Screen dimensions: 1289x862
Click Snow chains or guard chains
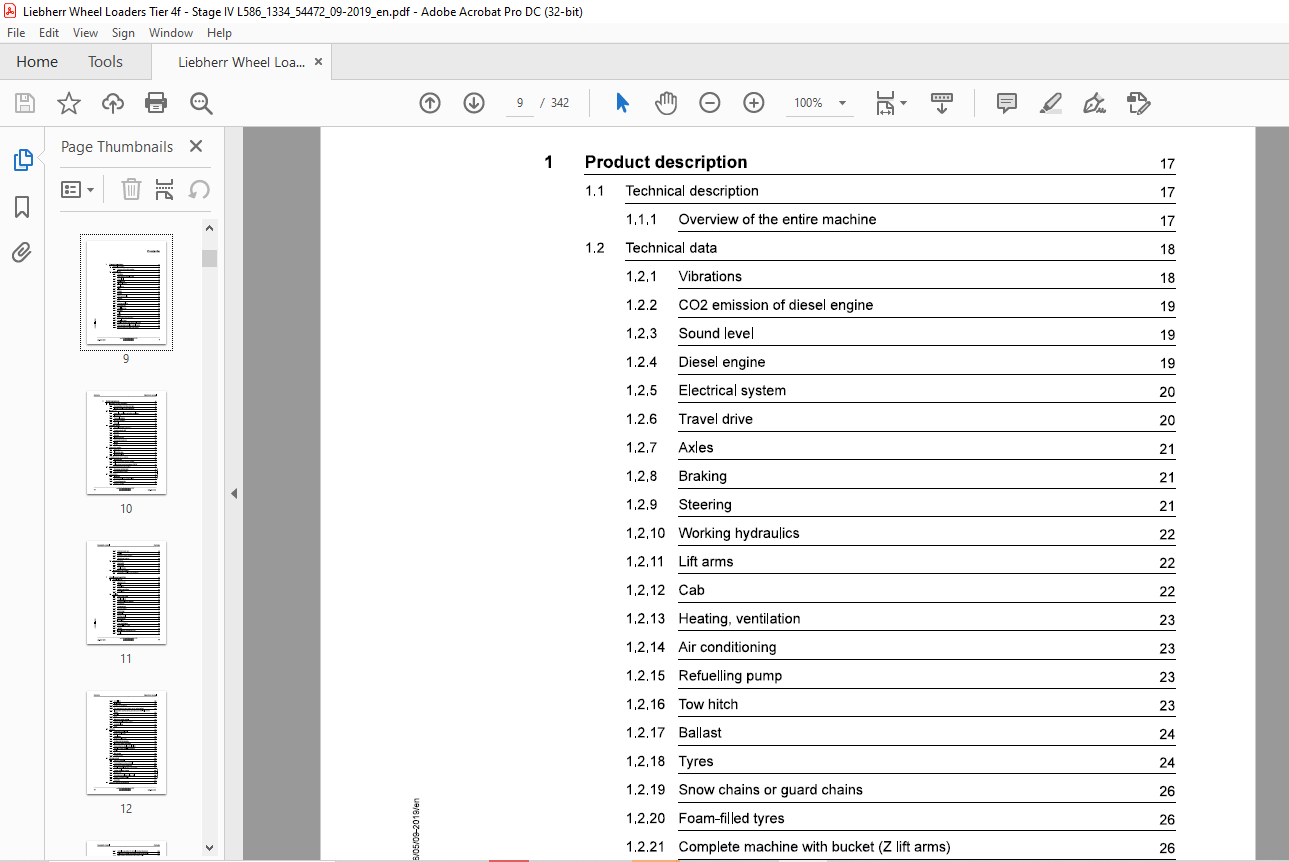[x=770, y=790]
